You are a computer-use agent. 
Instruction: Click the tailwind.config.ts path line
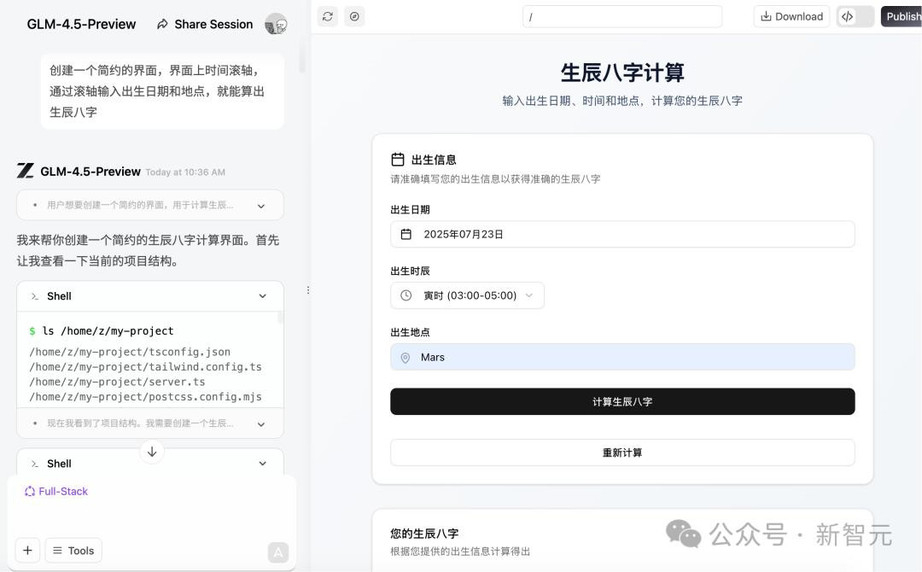pyautogui.click(x=146, y=367)
